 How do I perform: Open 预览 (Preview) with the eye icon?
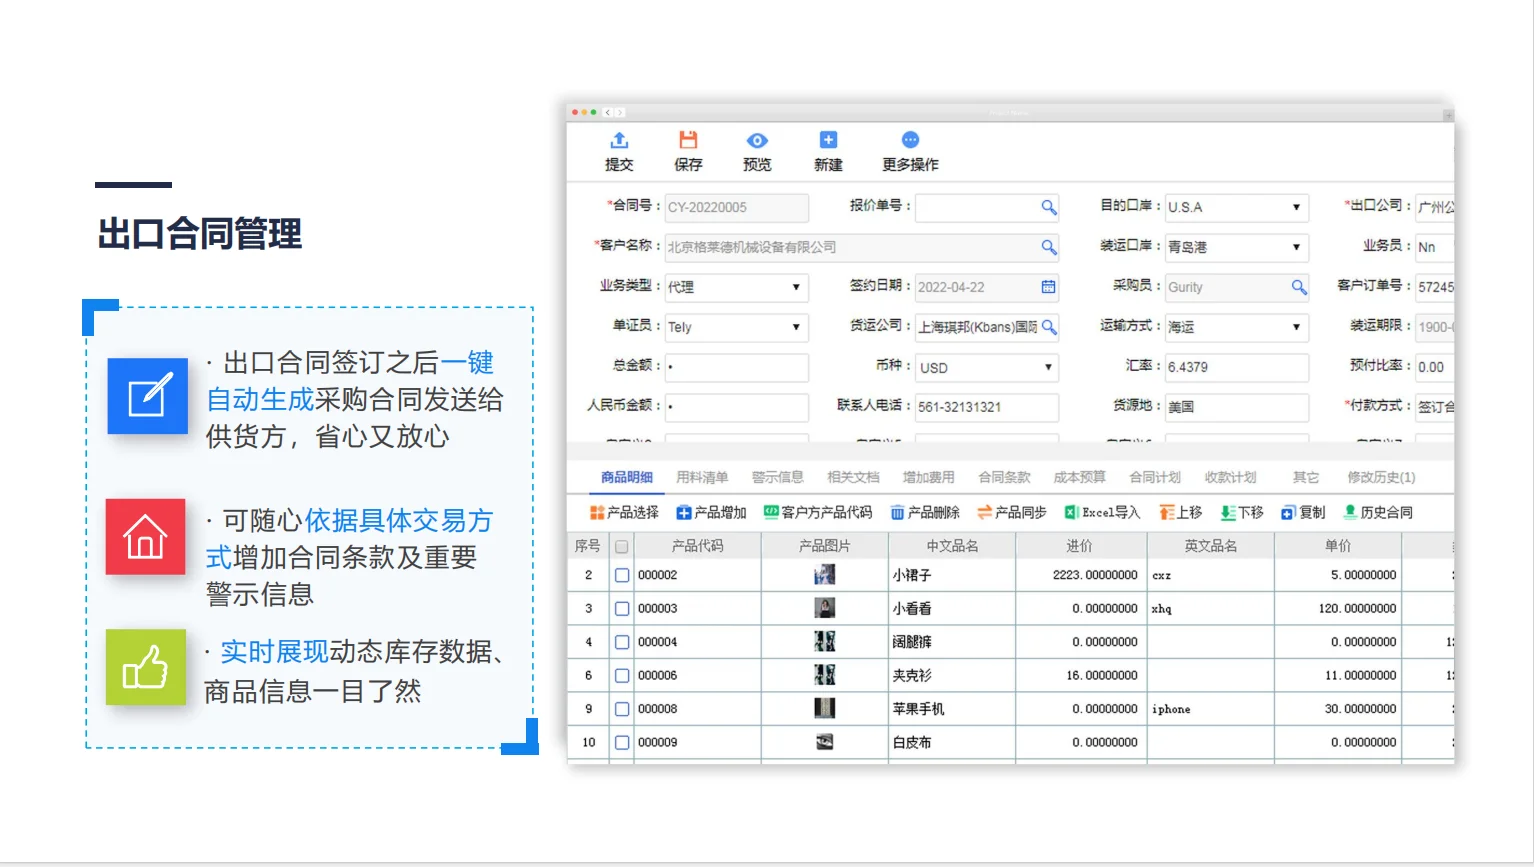(757, 141)
